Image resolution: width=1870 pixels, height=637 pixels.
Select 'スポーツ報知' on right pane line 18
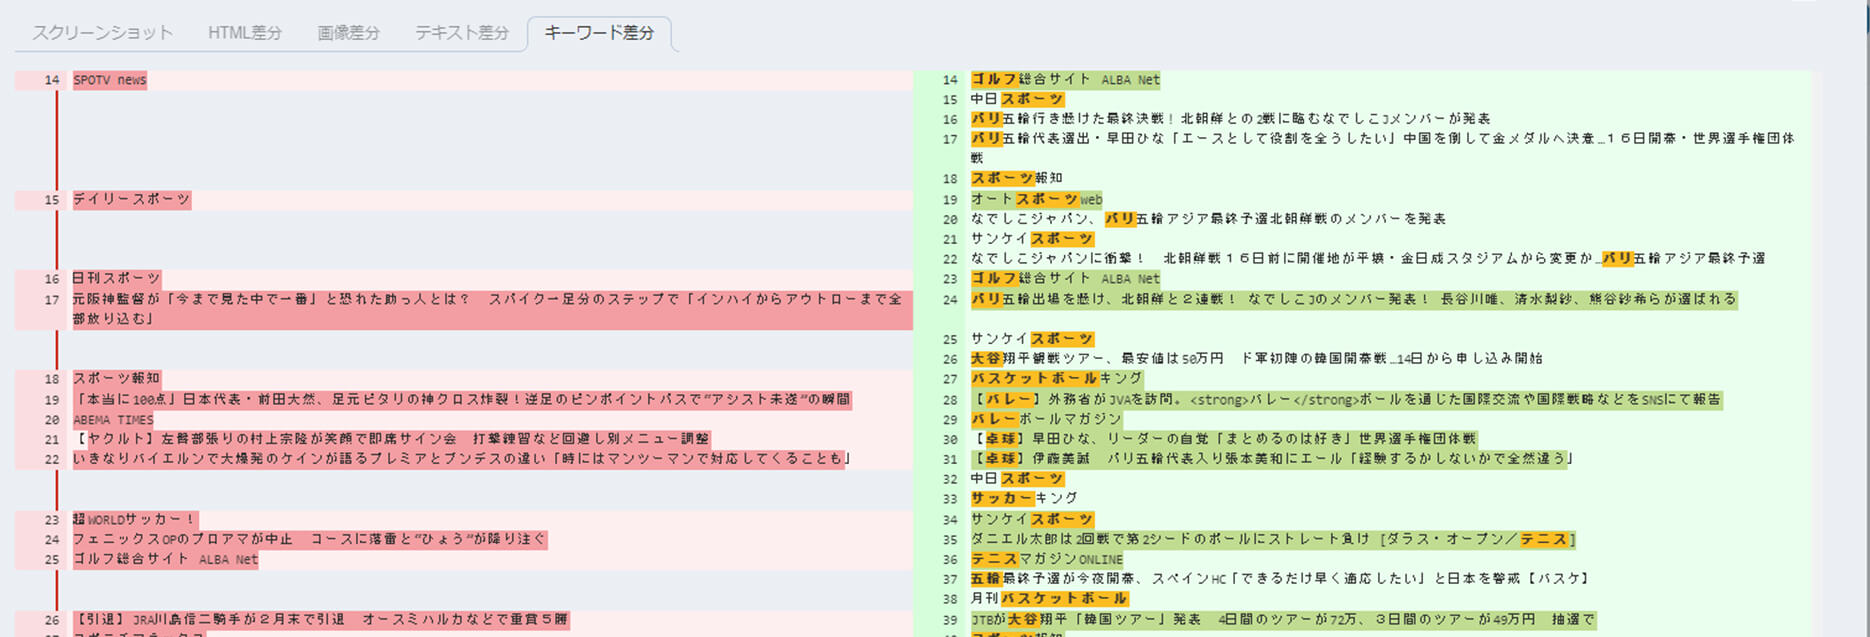click(x=1016, y=179)
